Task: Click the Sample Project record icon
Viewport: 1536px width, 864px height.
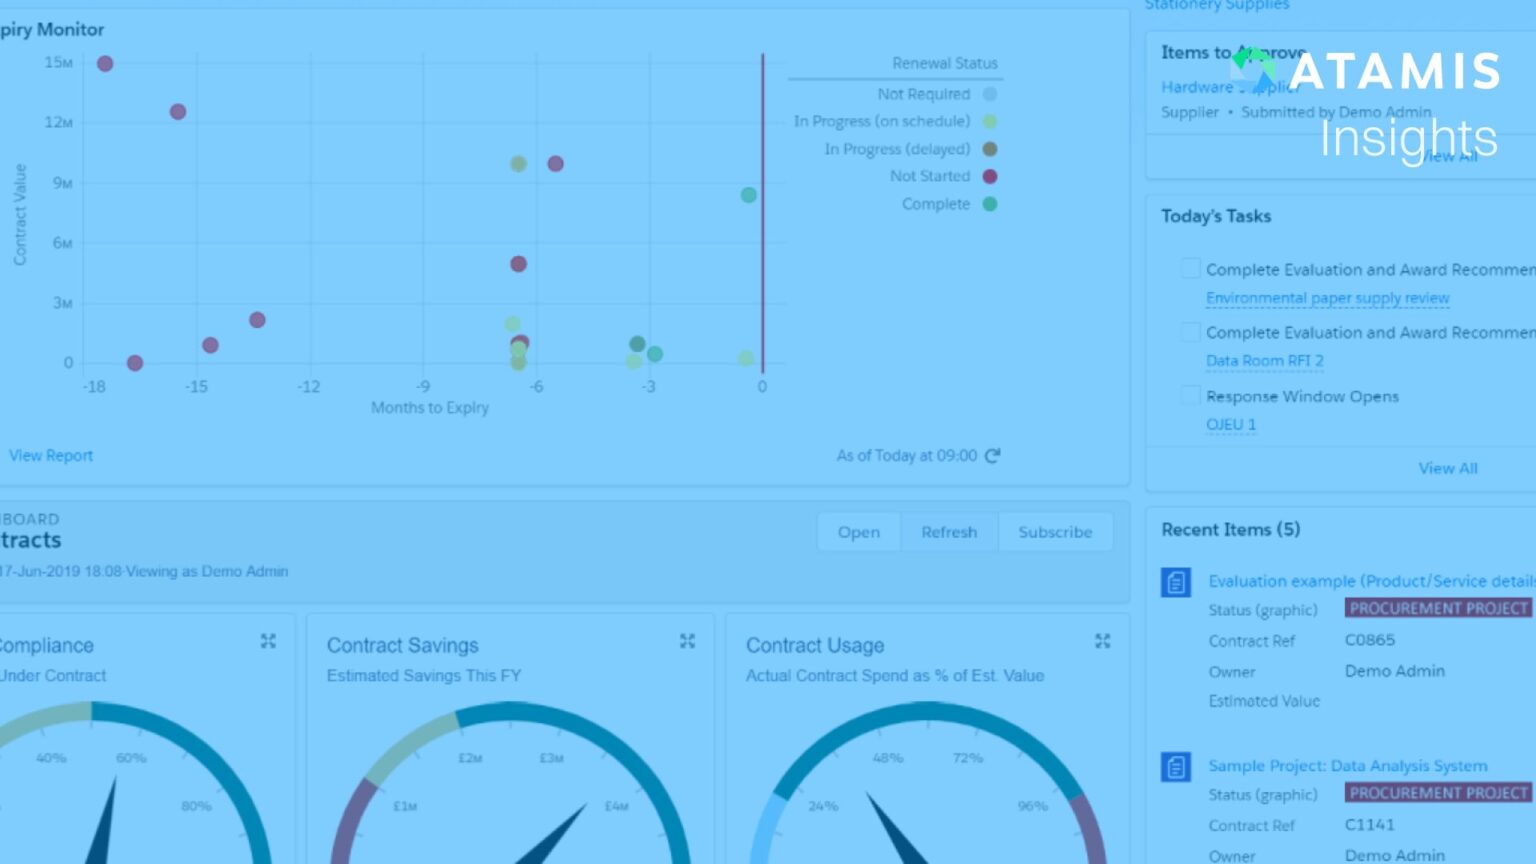Action: pos(1176,767)
